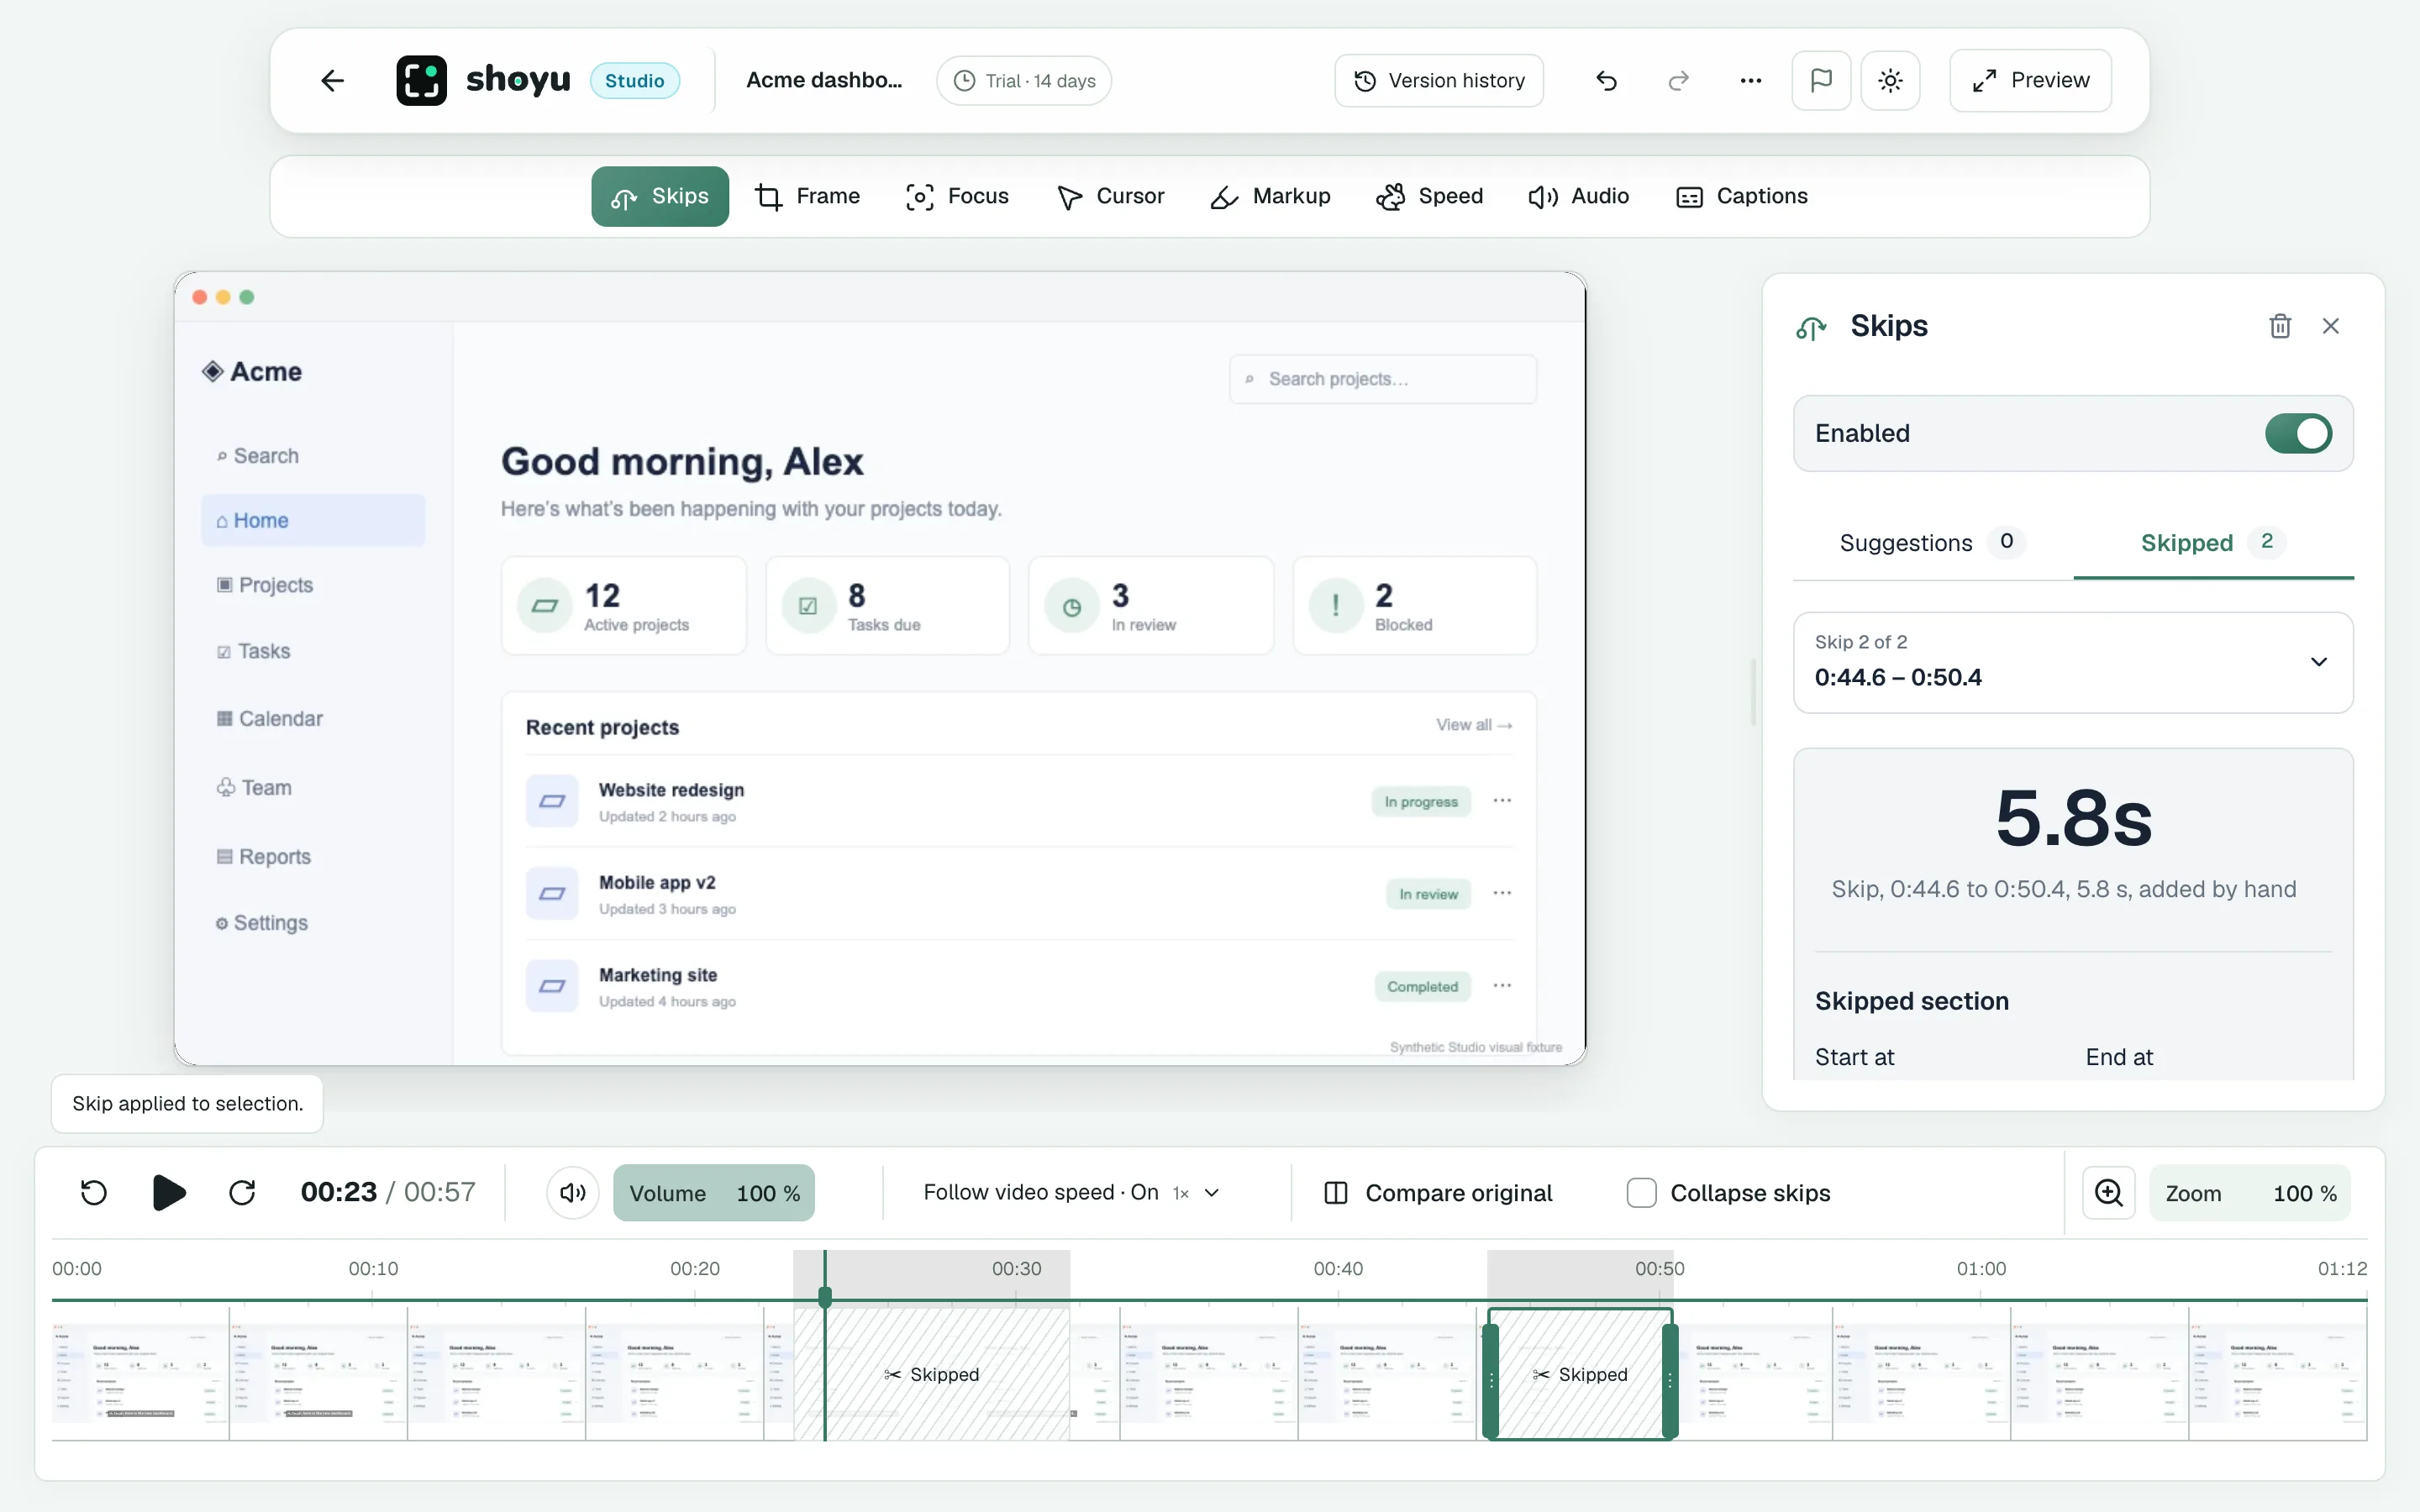Open the Frame tool
This screenshot has height=1512, width=2420.
tap(808, 196)
